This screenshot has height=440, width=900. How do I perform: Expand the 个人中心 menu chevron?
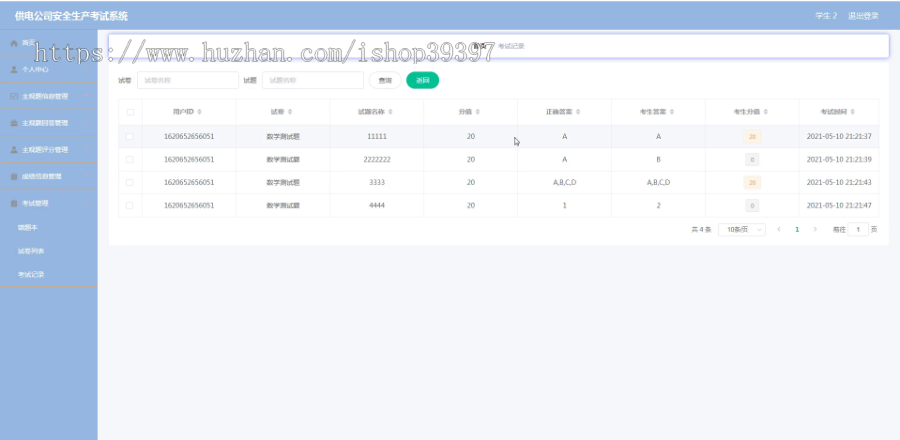(86, 69)
